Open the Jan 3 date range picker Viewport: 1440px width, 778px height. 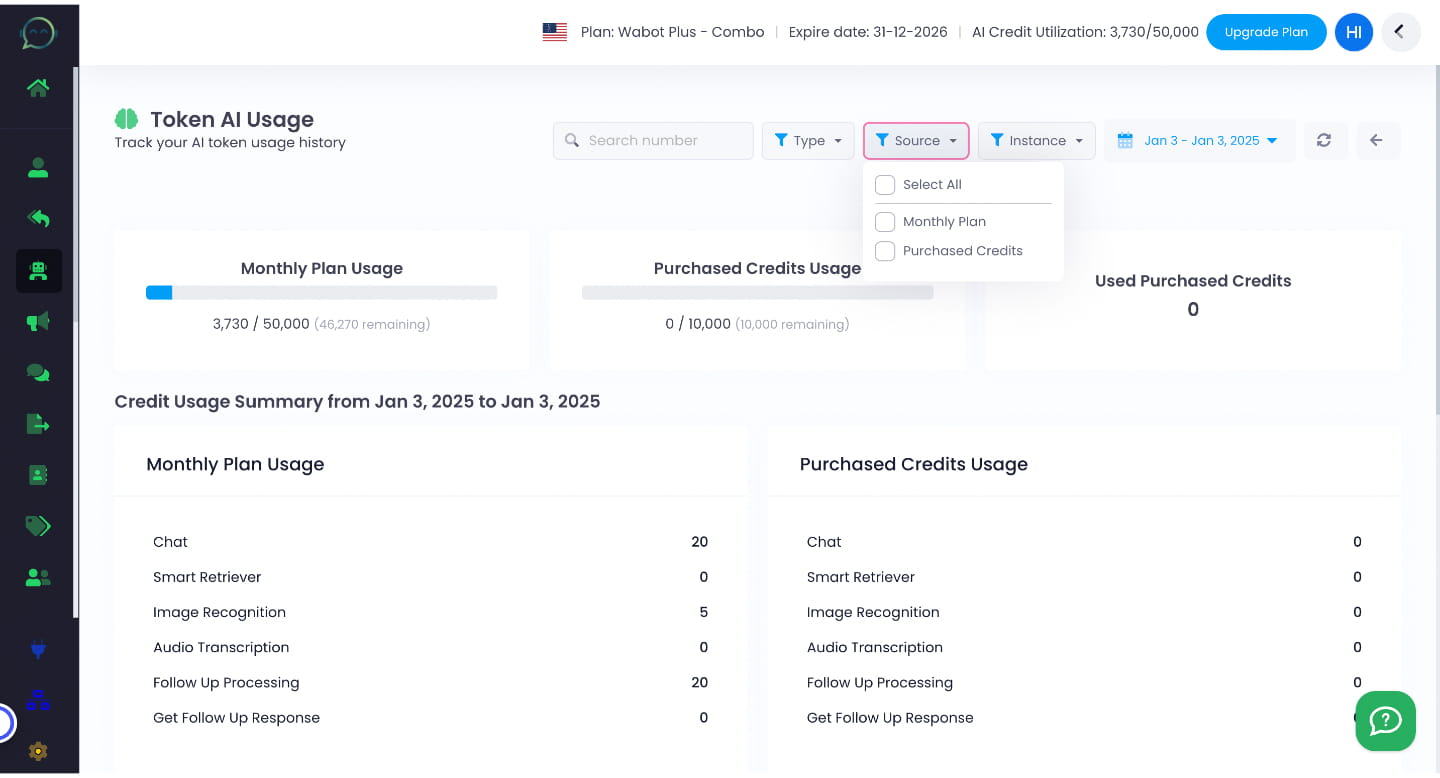[1198, 141]
